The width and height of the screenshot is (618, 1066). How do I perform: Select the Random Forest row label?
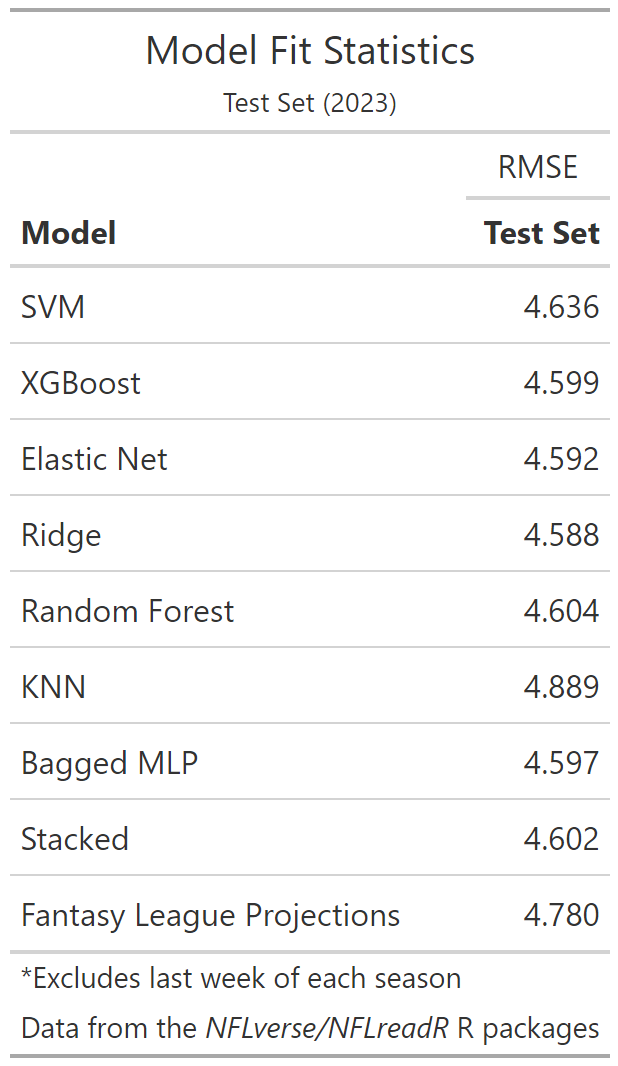coord(127,610)
